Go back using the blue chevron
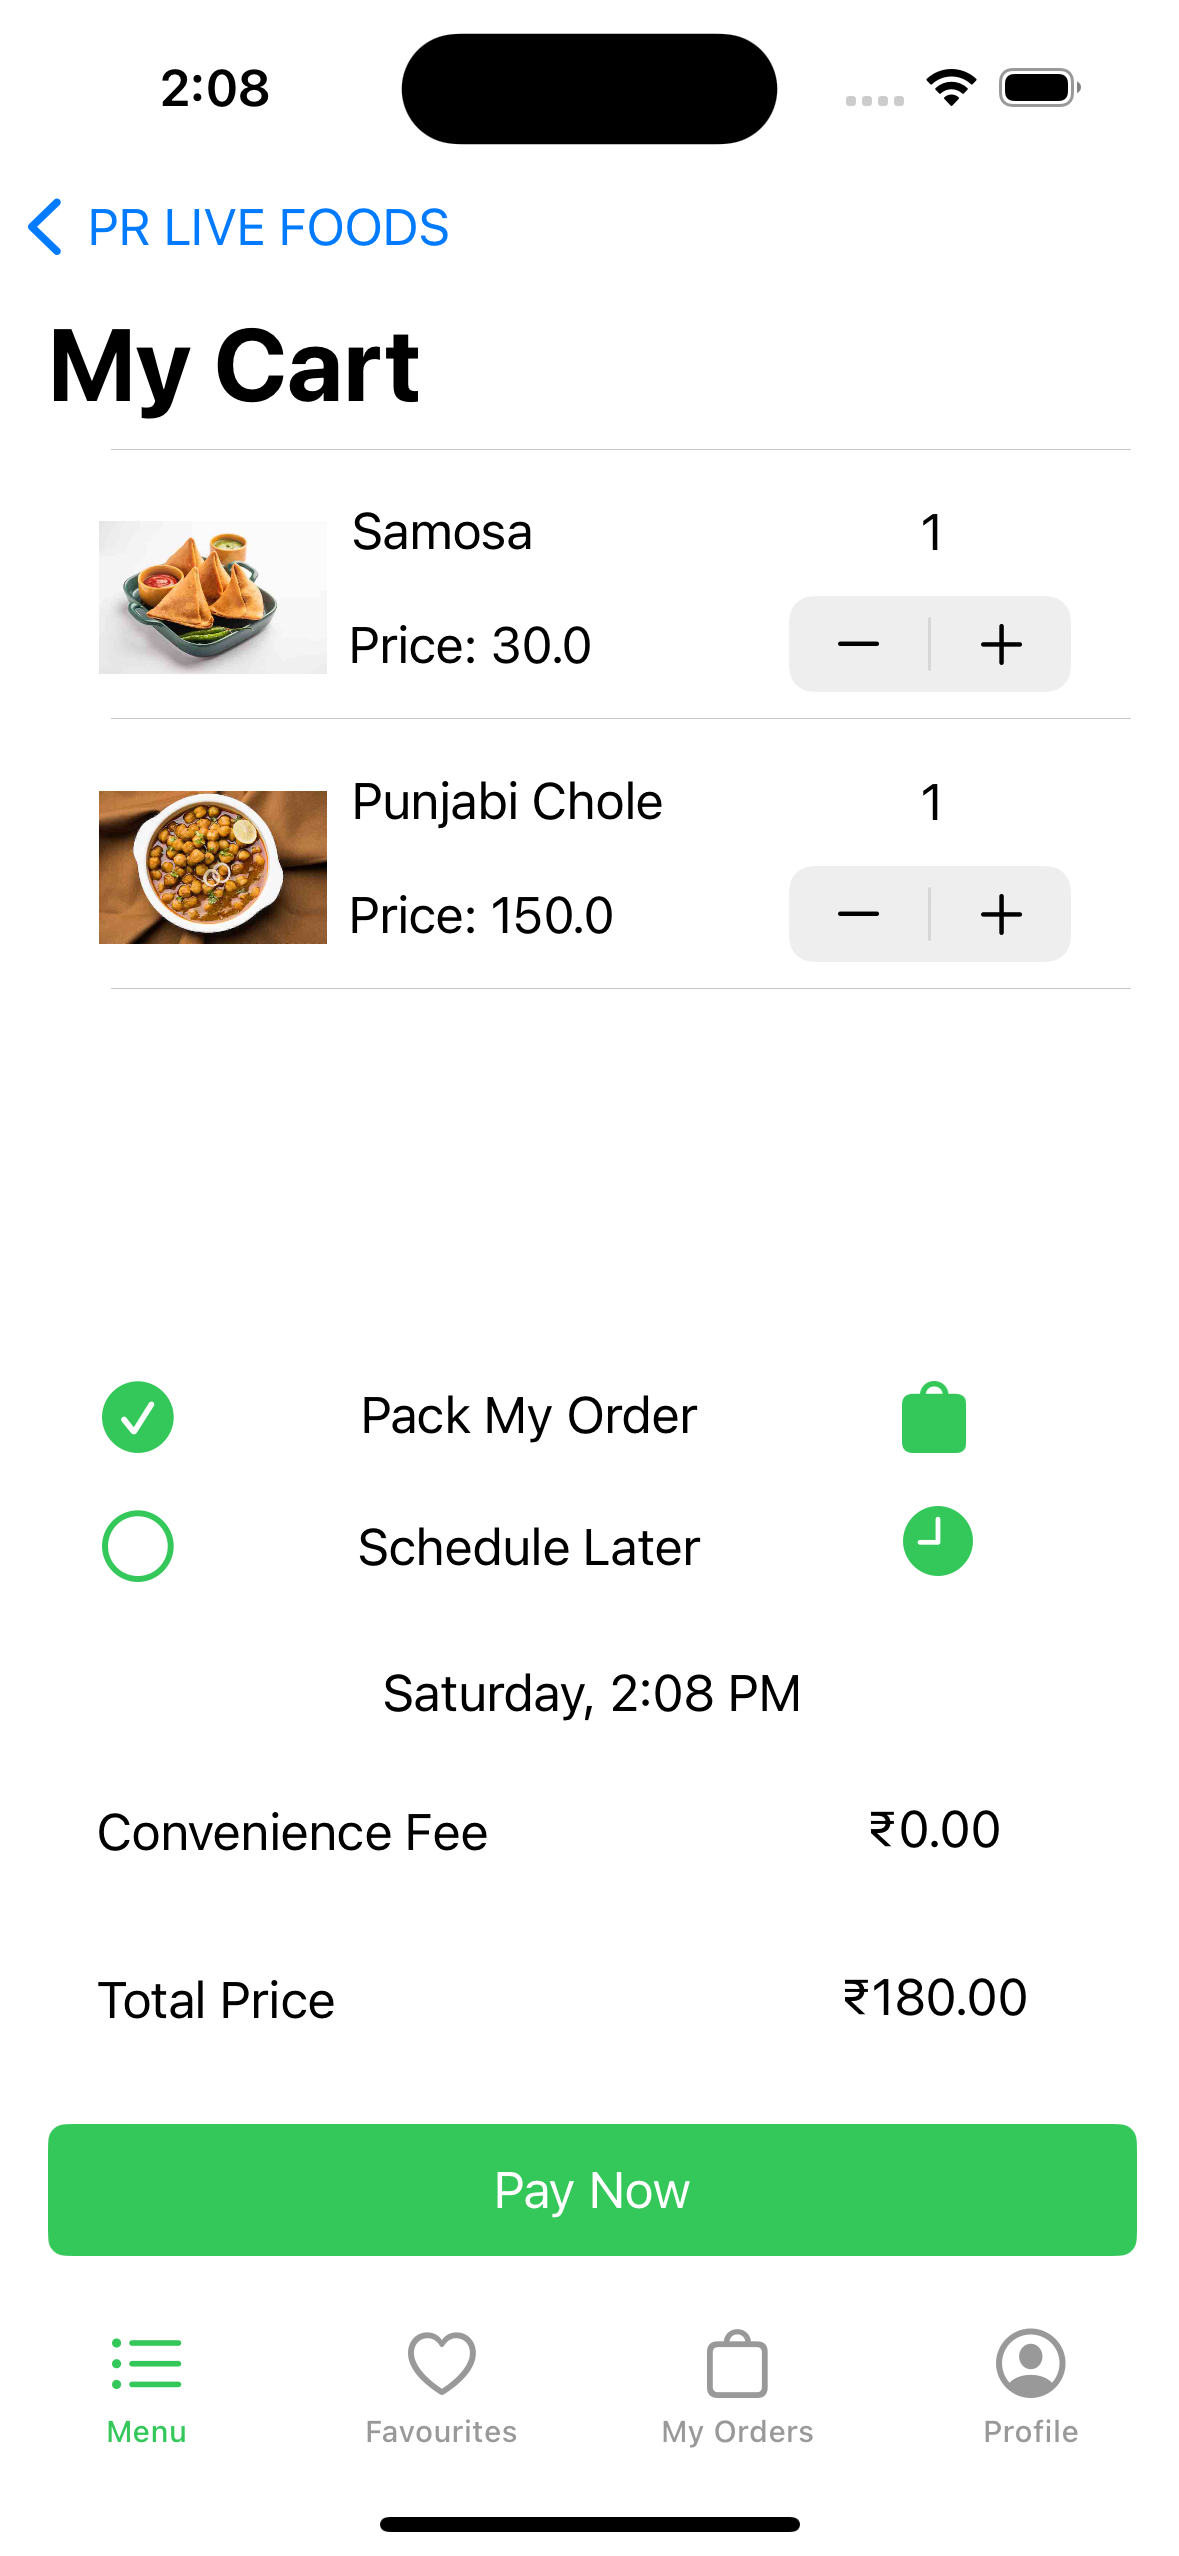 [45, 227]
